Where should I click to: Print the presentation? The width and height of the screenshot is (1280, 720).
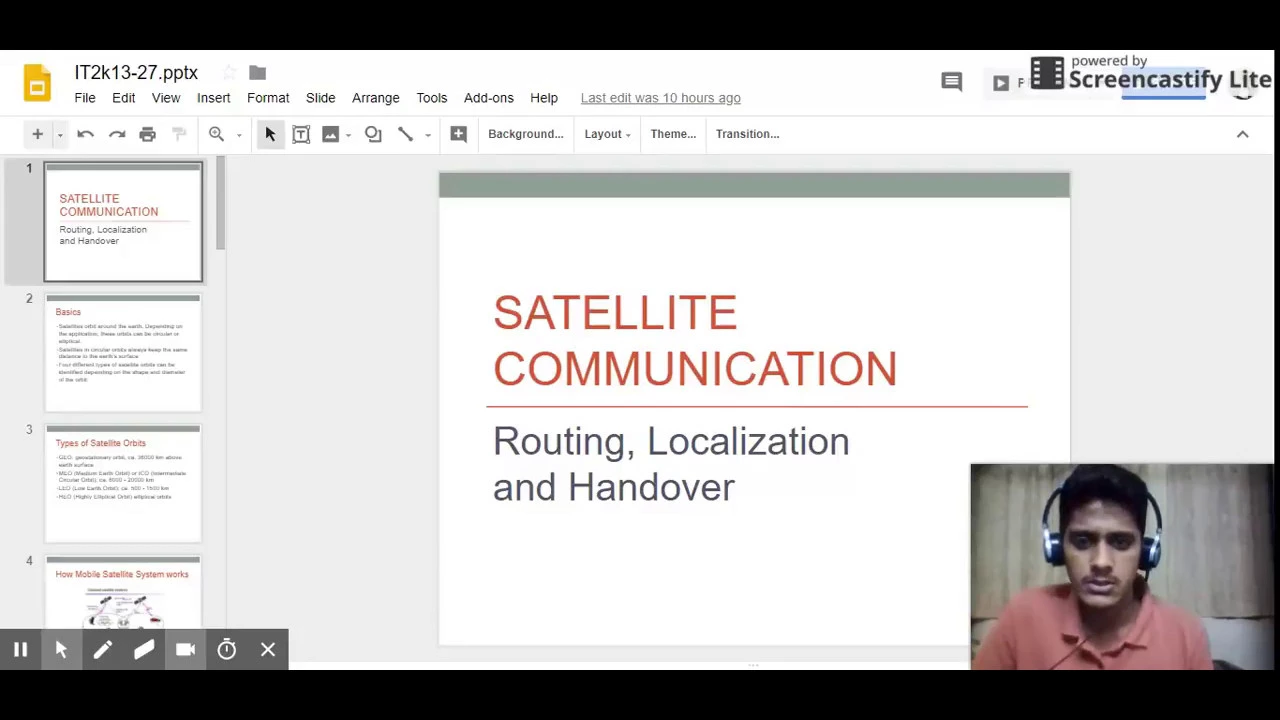click(147, 134)
